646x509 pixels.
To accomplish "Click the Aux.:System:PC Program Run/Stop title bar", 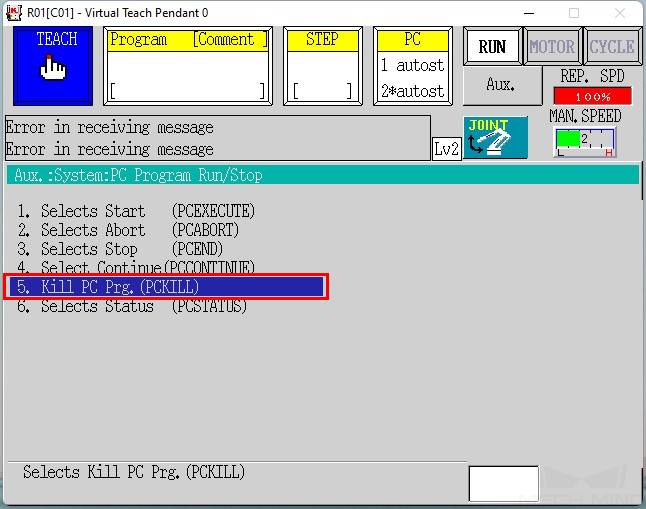I will pos(323,175).
